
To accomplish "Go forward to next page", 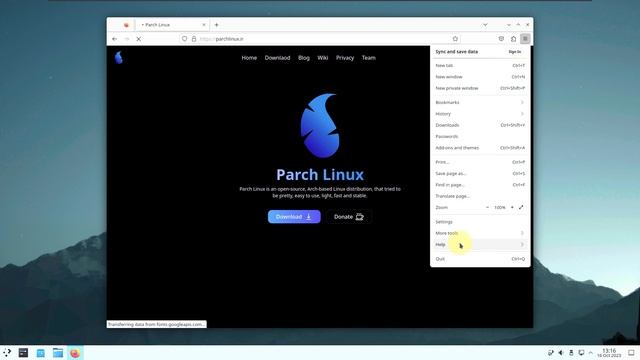I will pyautogui.click(x=127, y=39).
